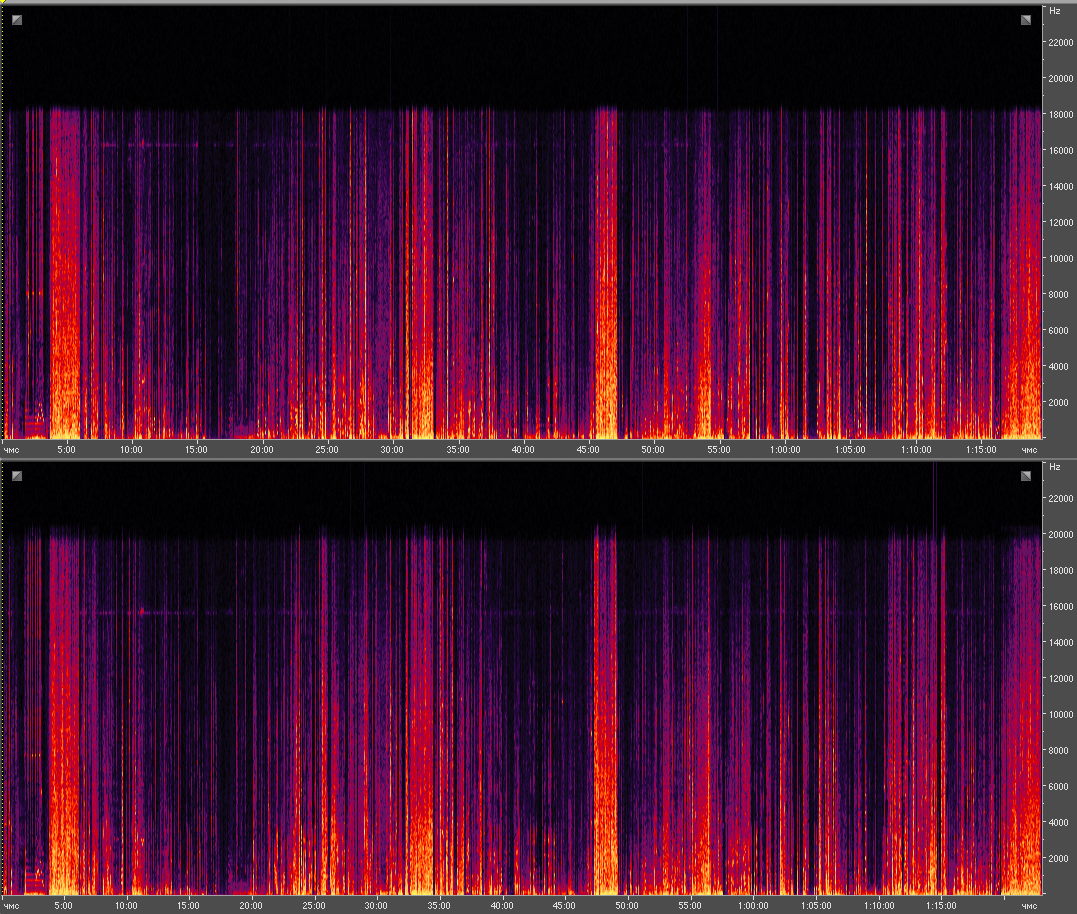The image size is (1077, 914).
Task: Click 1:05:00 on the lower spectrogram's time ruler
Action: 816,906
